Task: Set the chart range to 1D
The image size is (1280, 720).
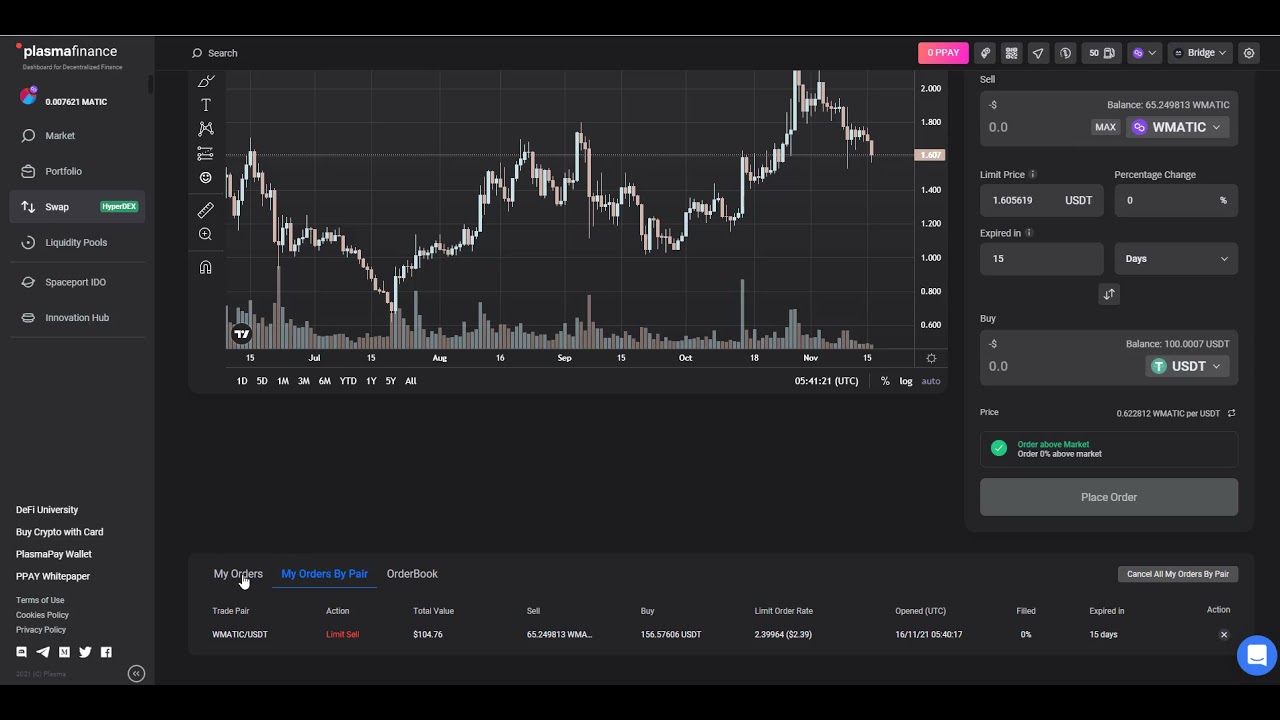Action: [242, 381]
